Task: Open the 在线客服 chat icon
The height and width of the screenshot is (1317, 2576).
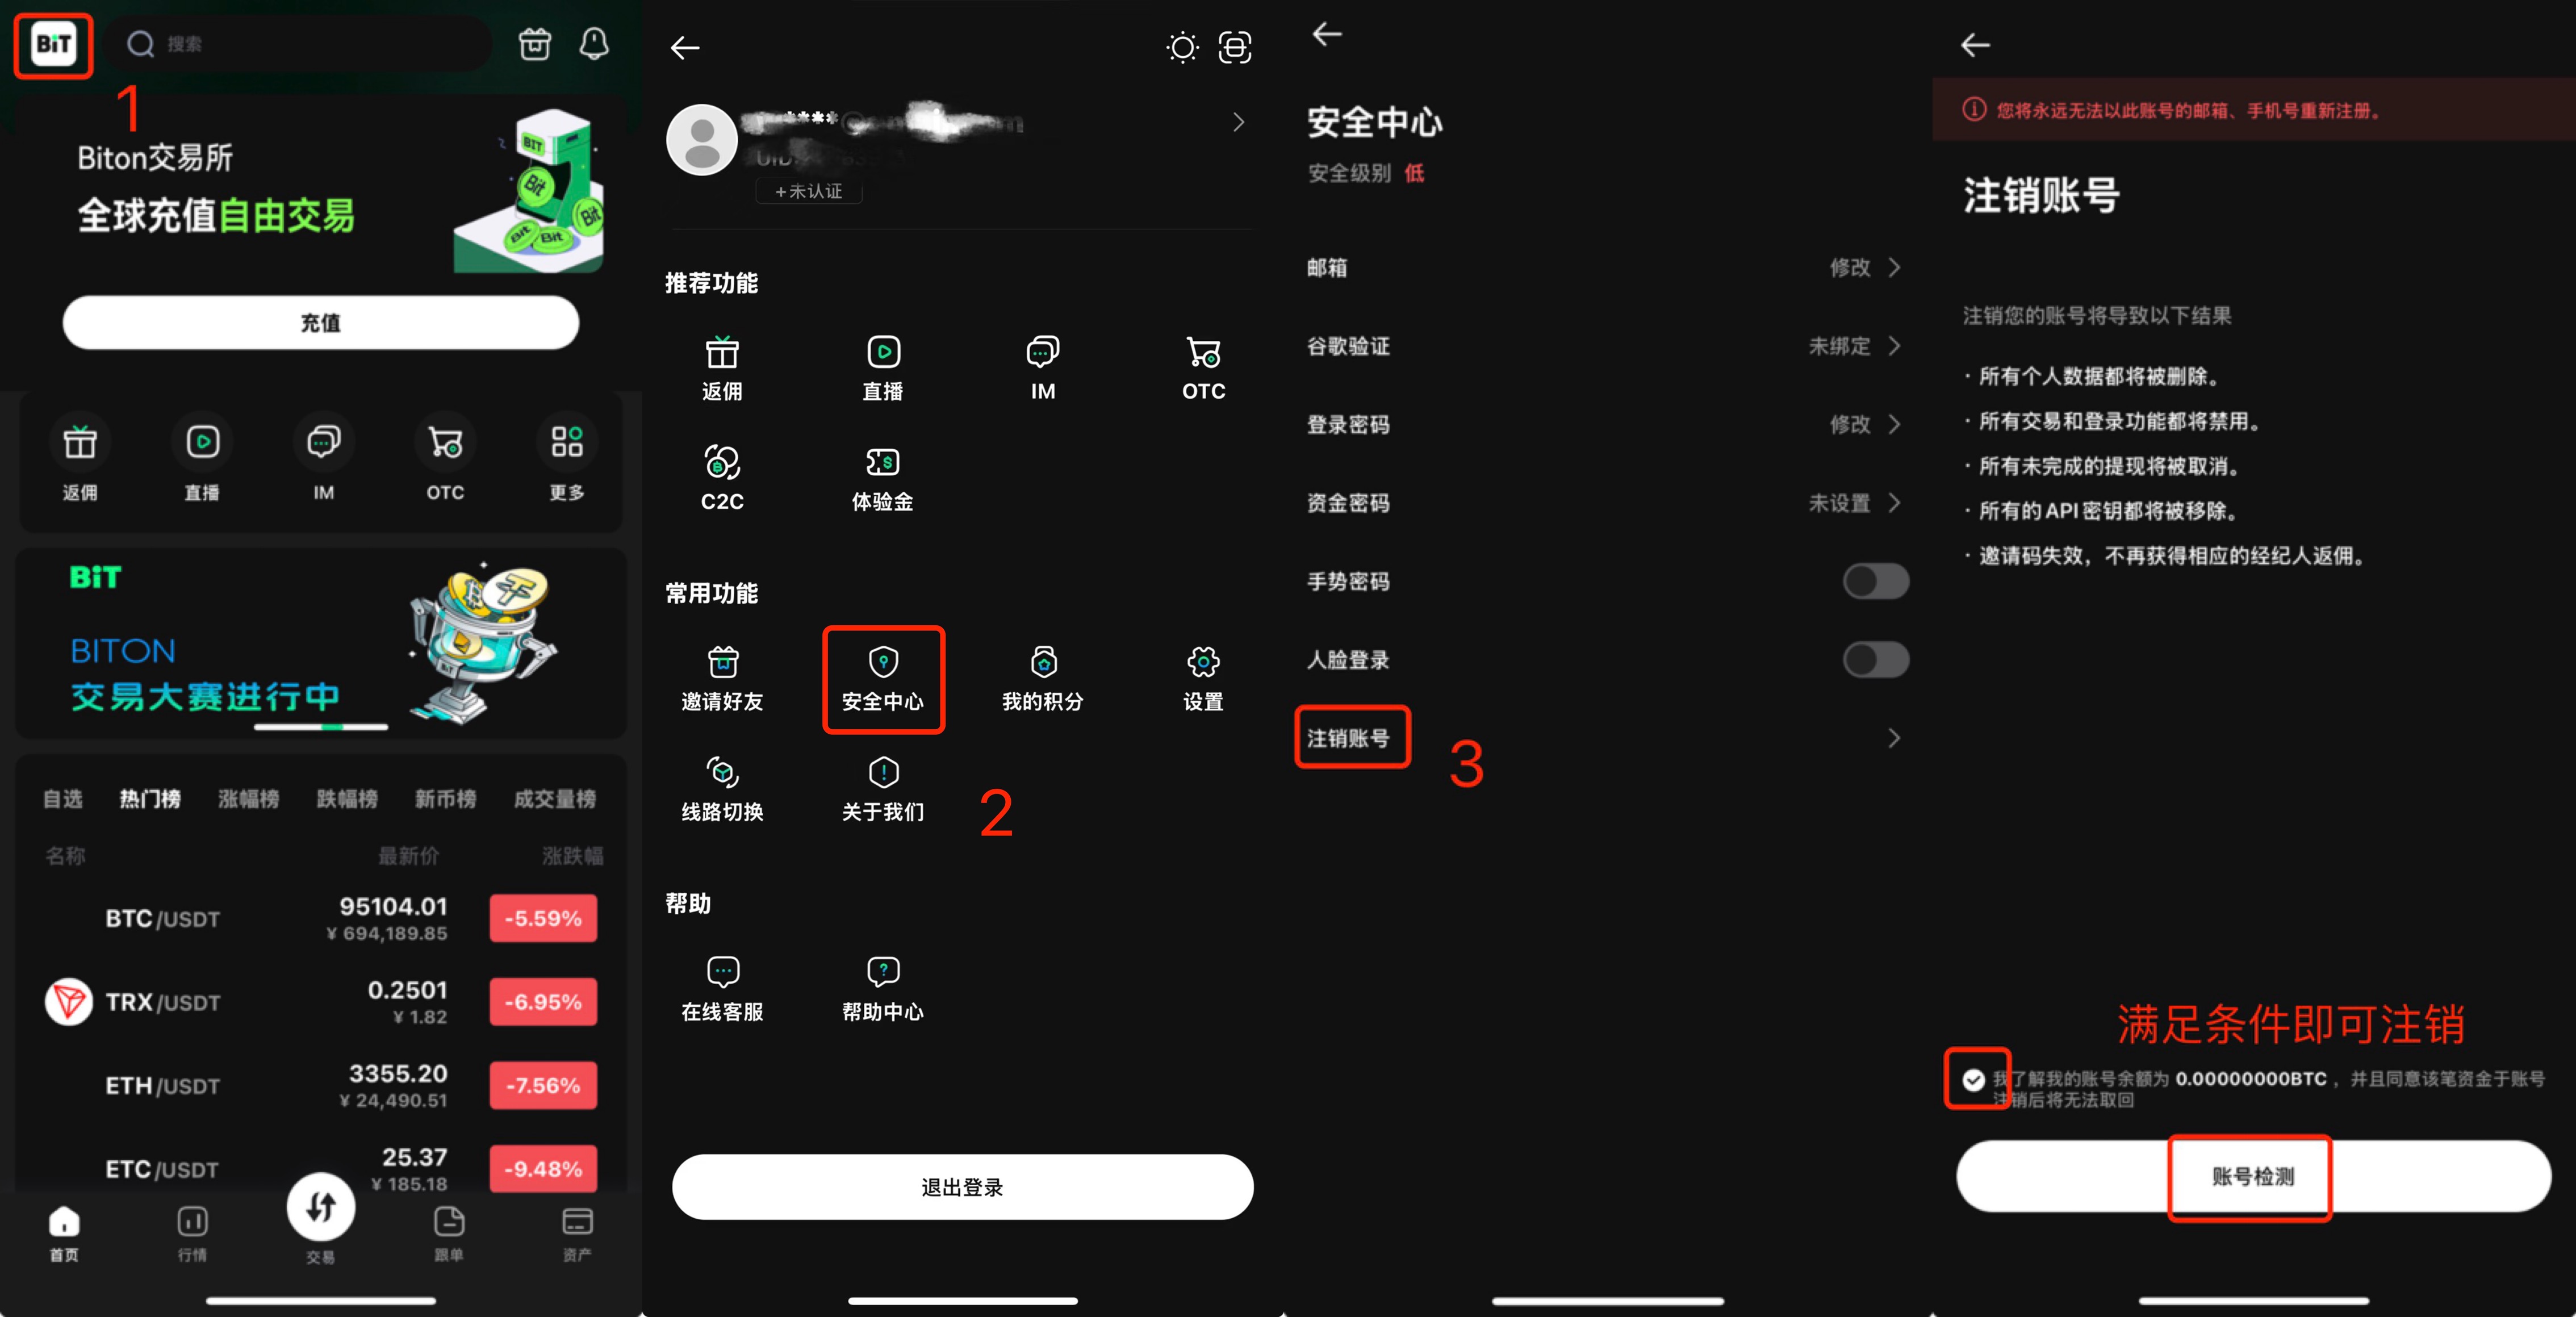Action: (x=722, y=971)
